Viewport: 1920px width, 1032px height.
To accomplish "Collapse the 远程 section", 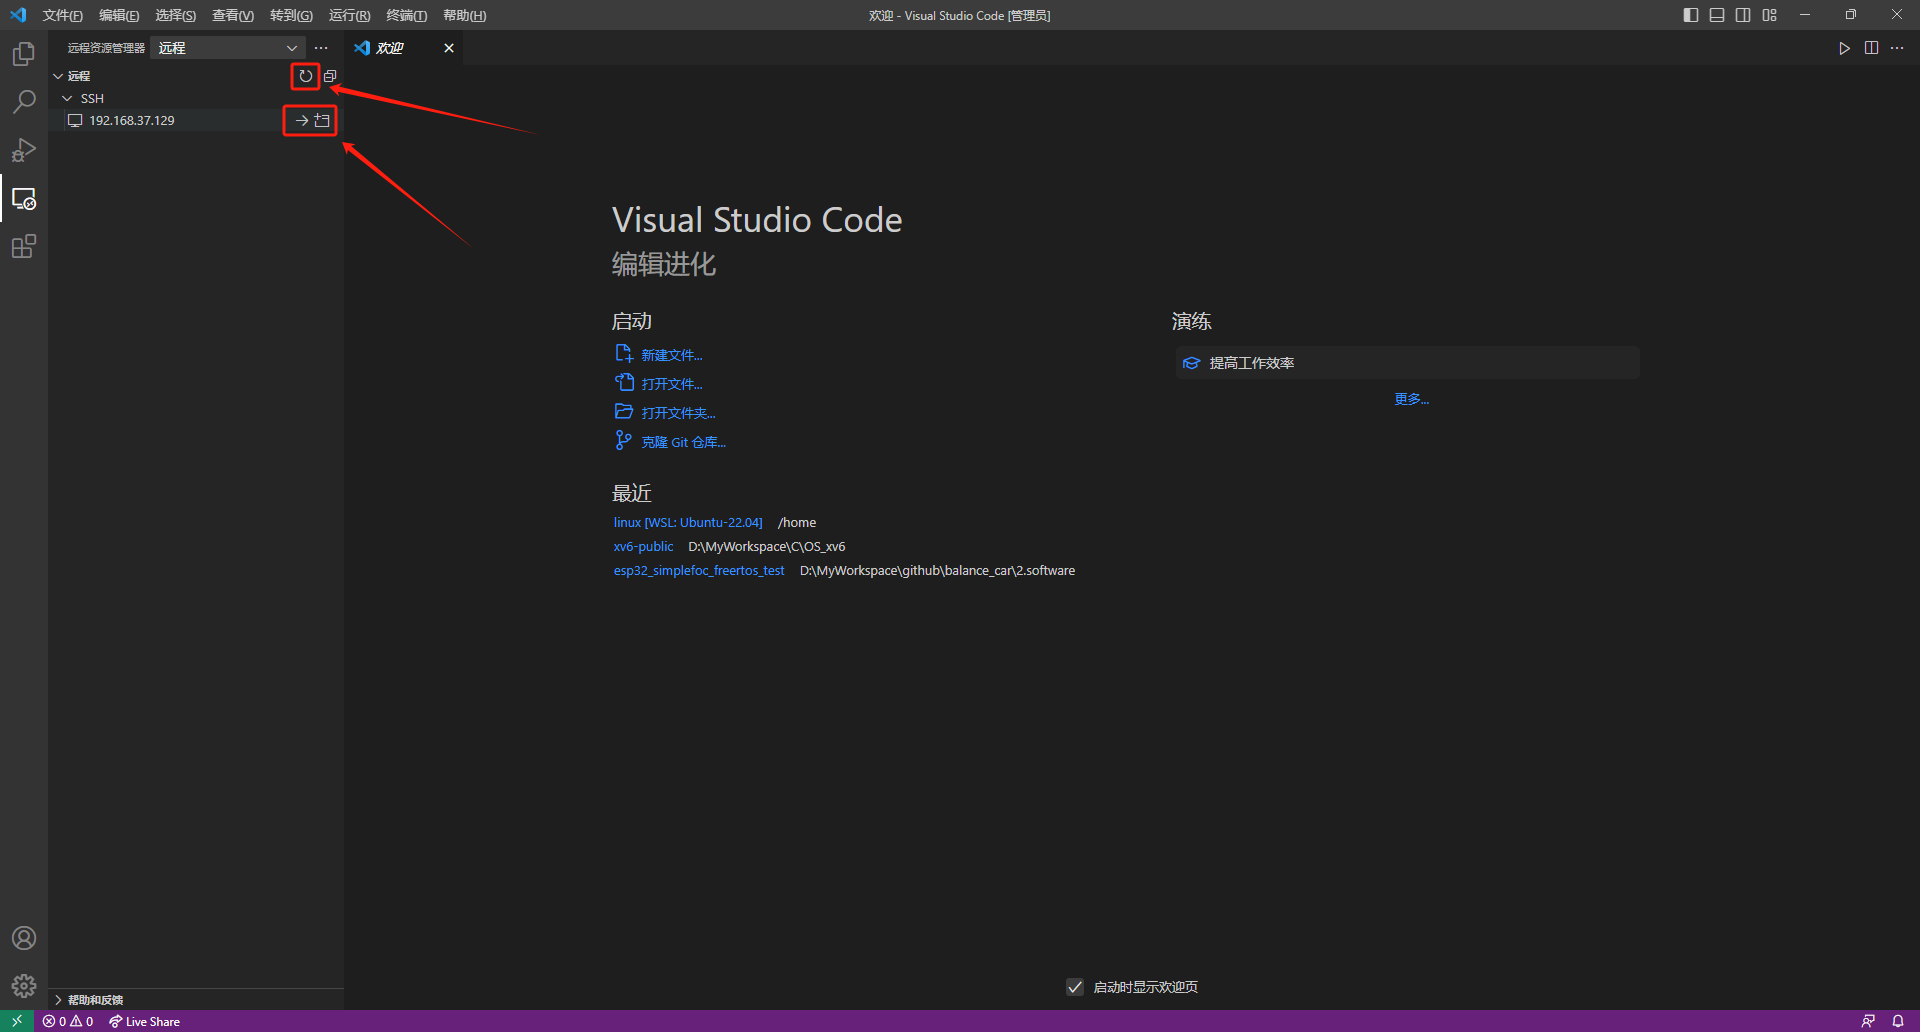I will tap(58, 76).
